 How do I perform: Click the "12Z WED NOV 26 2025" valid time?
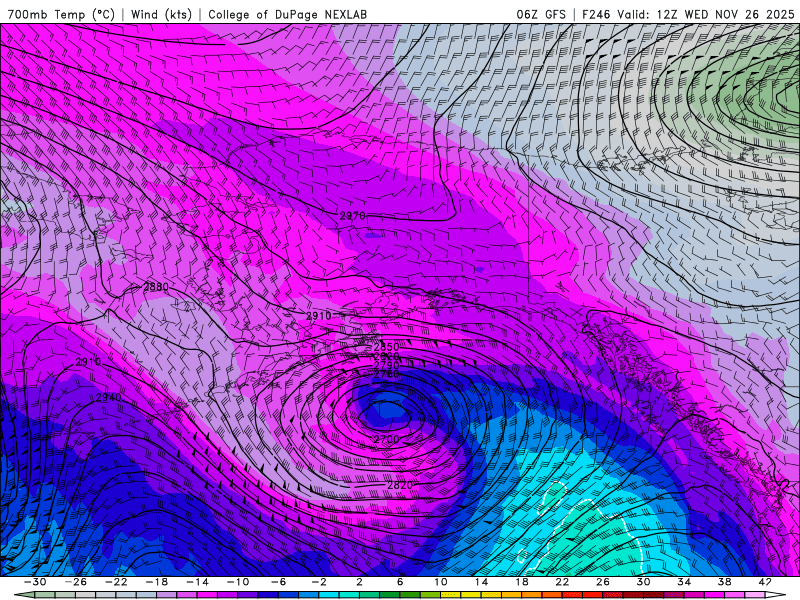click(726, 14)
